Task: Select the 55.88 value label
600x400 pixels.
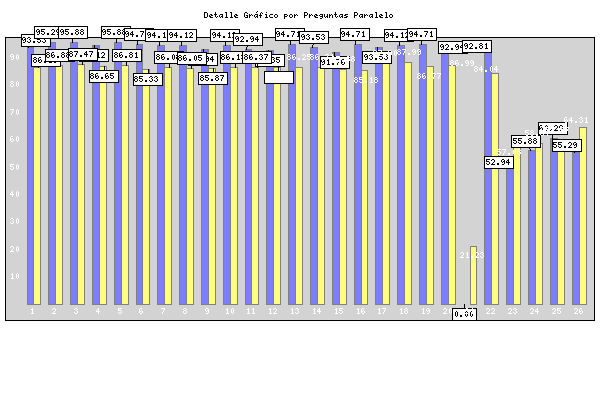Action: coord(526,141)
